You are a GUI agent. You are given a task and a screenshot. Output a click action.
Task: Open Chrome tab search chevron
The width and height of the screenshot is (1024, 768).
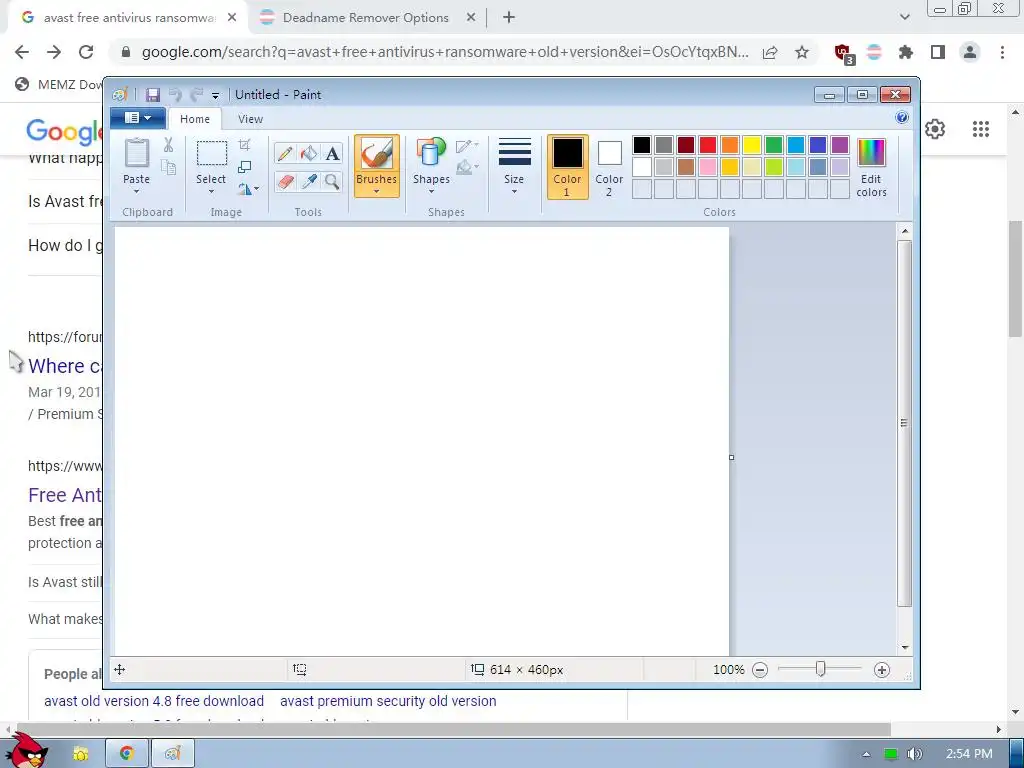(904, 17)
